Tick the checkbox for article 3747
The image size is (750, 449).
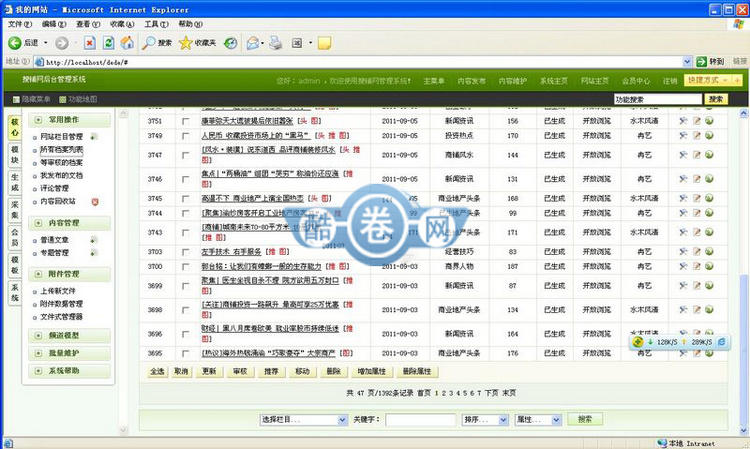[x=185, y=155]
